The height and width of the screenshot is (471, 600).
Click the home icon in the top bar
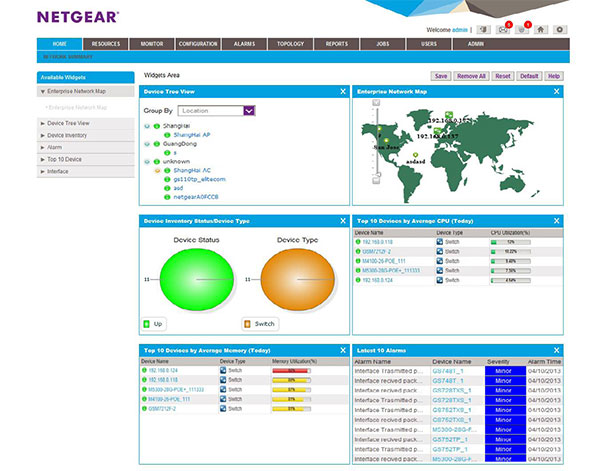[x=540, y=29]
